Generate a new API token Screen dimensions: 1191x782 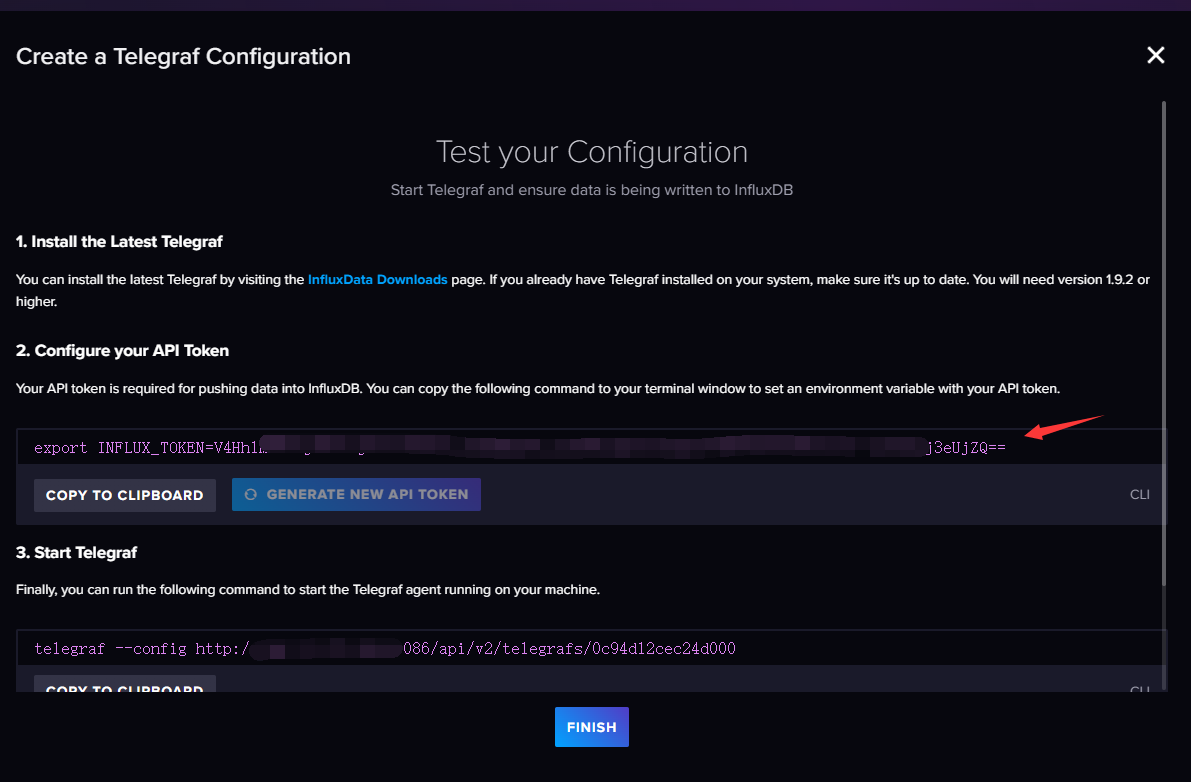[x=356, y=494]
